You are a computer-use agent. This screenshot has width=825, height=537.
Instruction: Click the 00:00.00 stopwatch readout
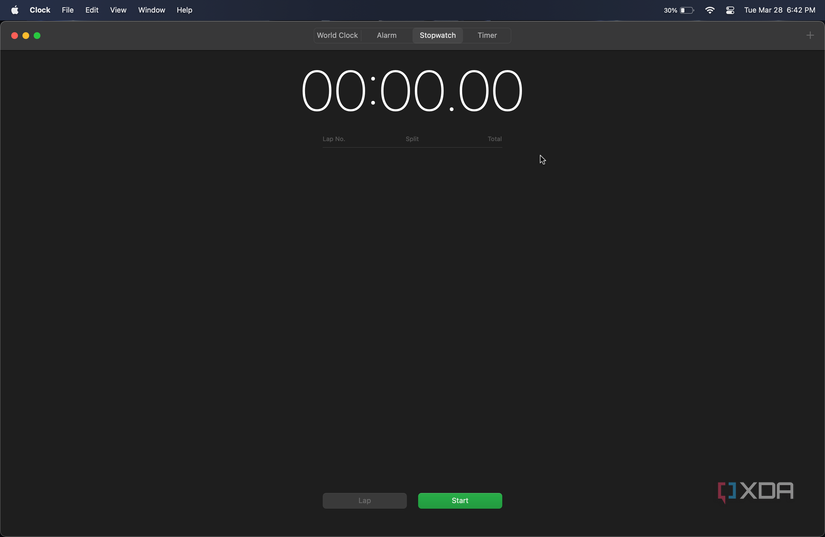point(412,91)
